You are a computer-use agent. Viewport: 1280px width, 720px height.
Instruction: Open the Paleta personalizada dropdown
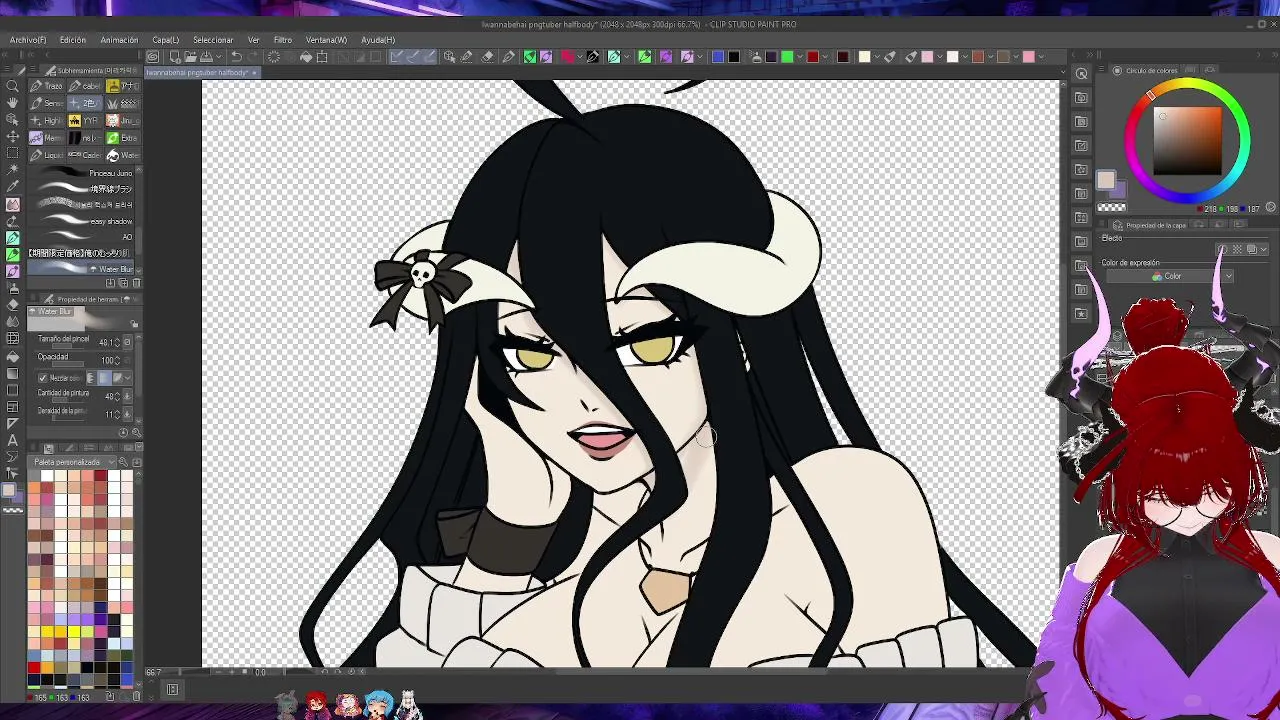tap(74, 462)
